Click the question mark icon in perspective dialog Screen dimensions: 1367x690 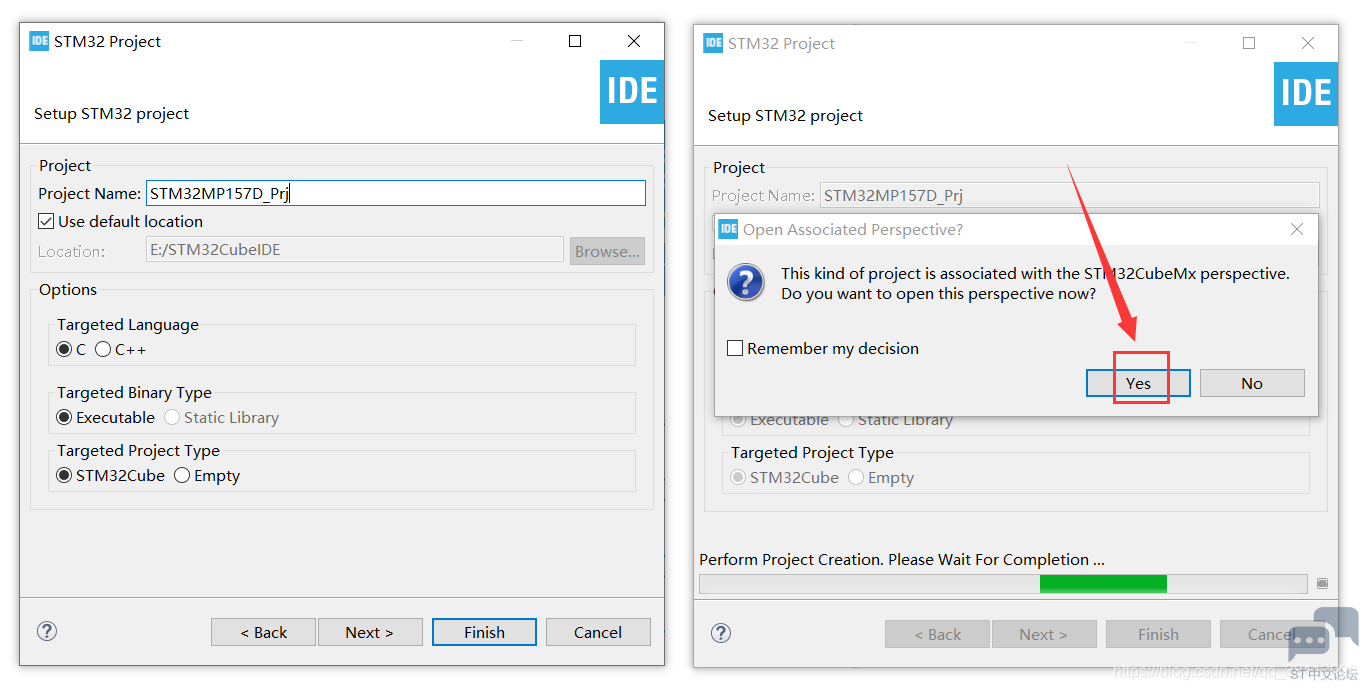click(x=746, y=282)
